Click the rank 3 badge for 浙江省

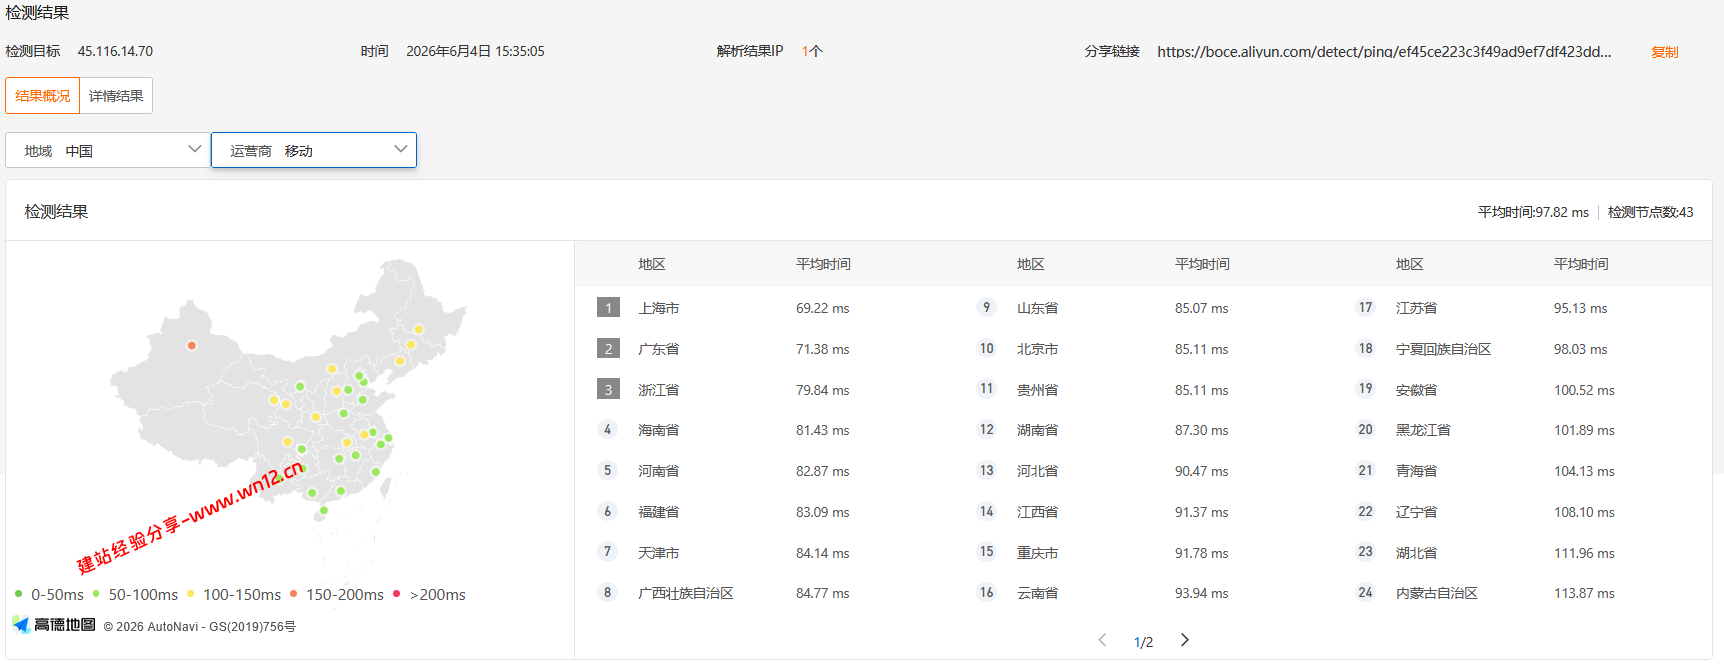click(608, 390)
